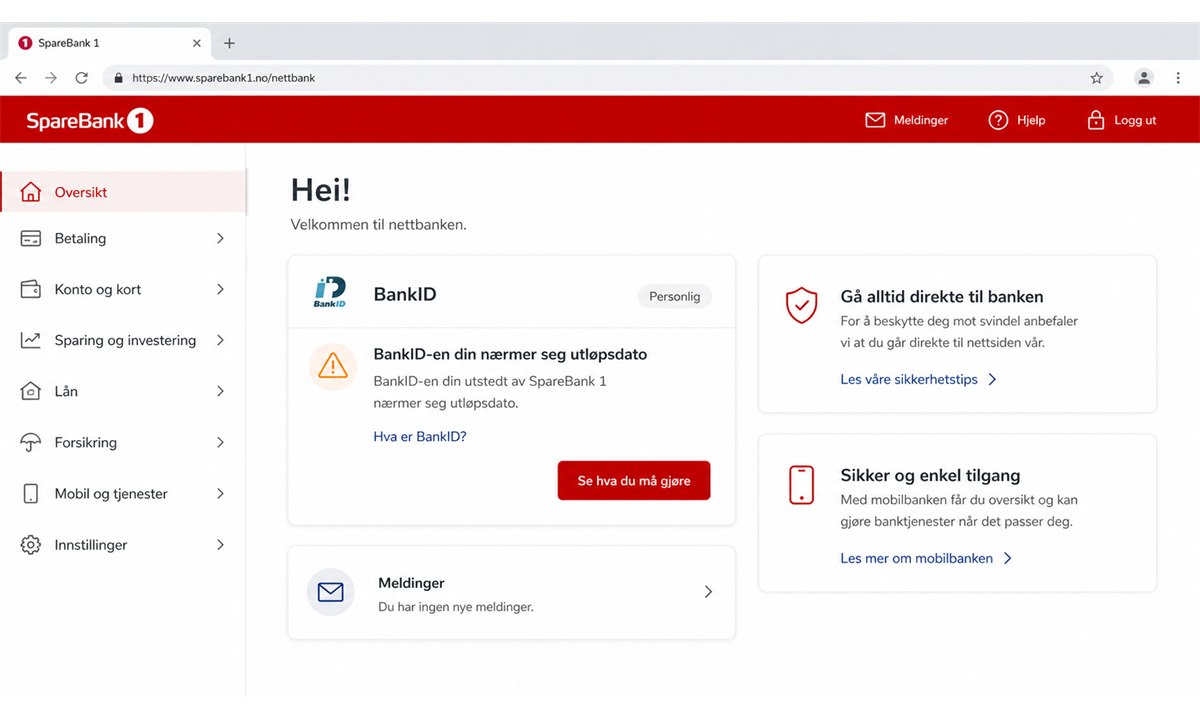This screenshot has width=1200, height=720.
Task: Open the Hva er BankID? link
Action: pos(420,437)
